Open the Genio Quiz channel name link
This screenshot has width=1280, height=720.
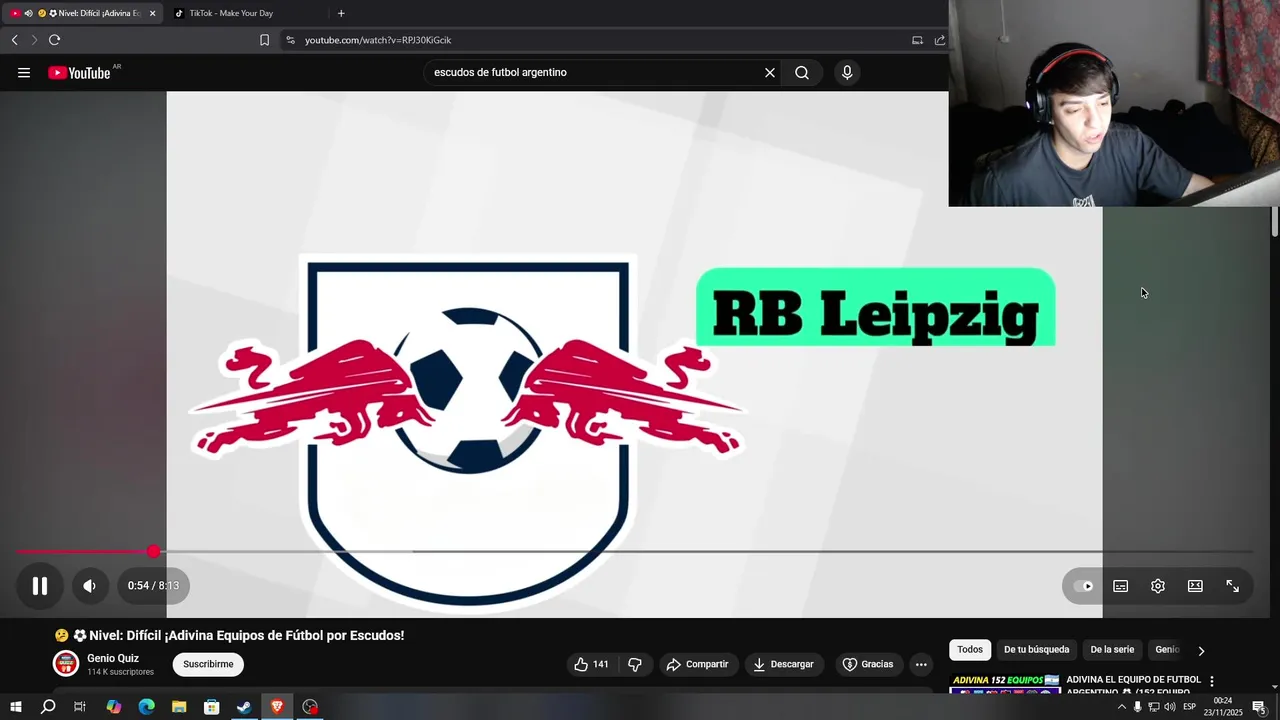click(113, 658)
